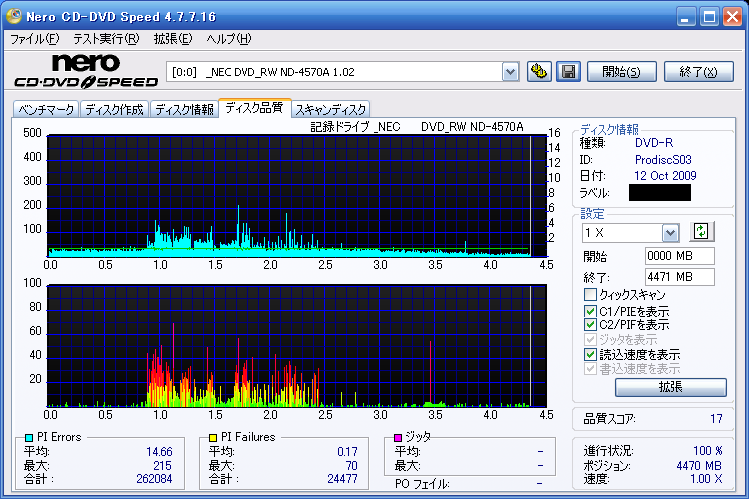Viewport: 749px width, 499px height.
Task: Open the 1 X speed dropdown
Action: (x=670, y=233)
